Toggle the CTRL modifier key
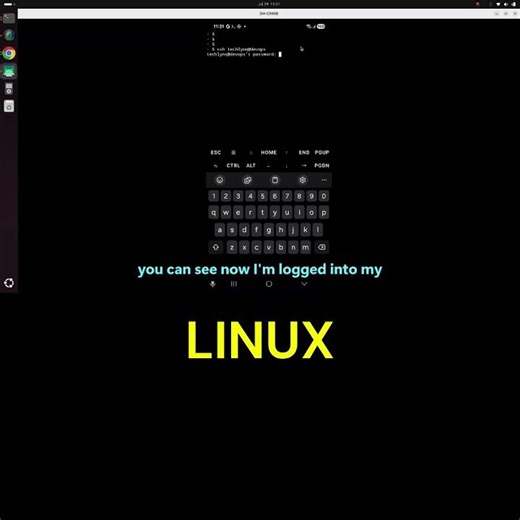The image size is (520, 520). point(233,165)
